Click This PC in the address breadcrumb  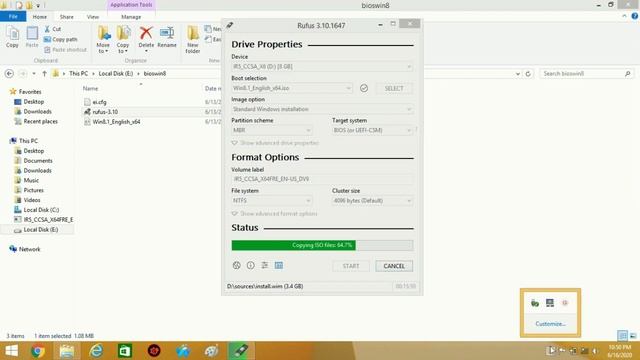coord(78,74)
